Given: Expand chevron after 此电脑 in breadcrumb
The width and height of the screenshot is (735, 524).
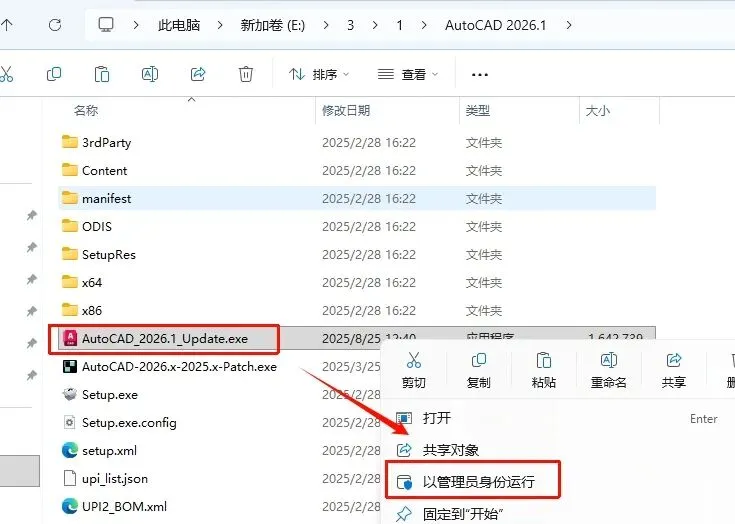Looking at the screenshot, I should click(x=220, y=25).
